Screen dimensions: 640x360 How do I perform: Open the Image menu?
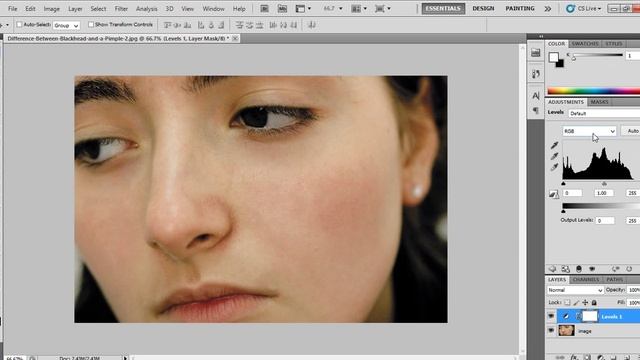[x=51, y=9]
